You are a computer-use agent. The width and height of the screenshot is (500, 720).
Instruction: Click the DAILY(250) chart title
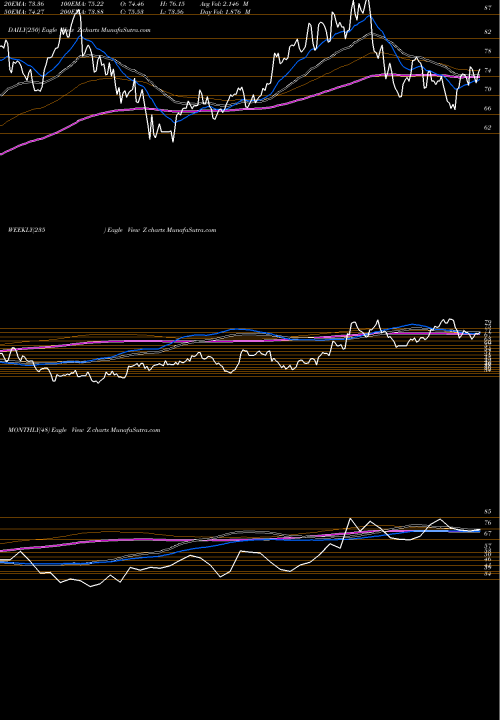79,30
